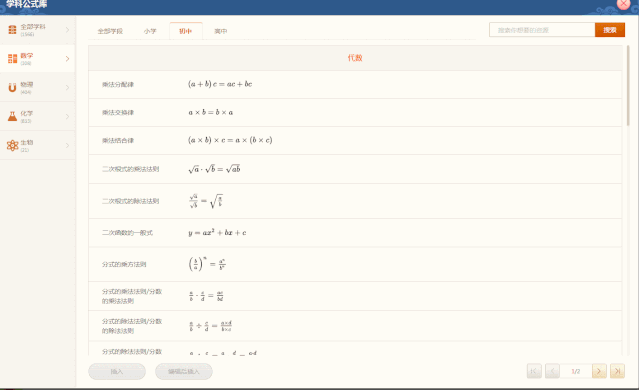Select the 乘法分配律 formula row
This screenshot has width=639, height=390.
pyautogui.click(x=355, y=84)
